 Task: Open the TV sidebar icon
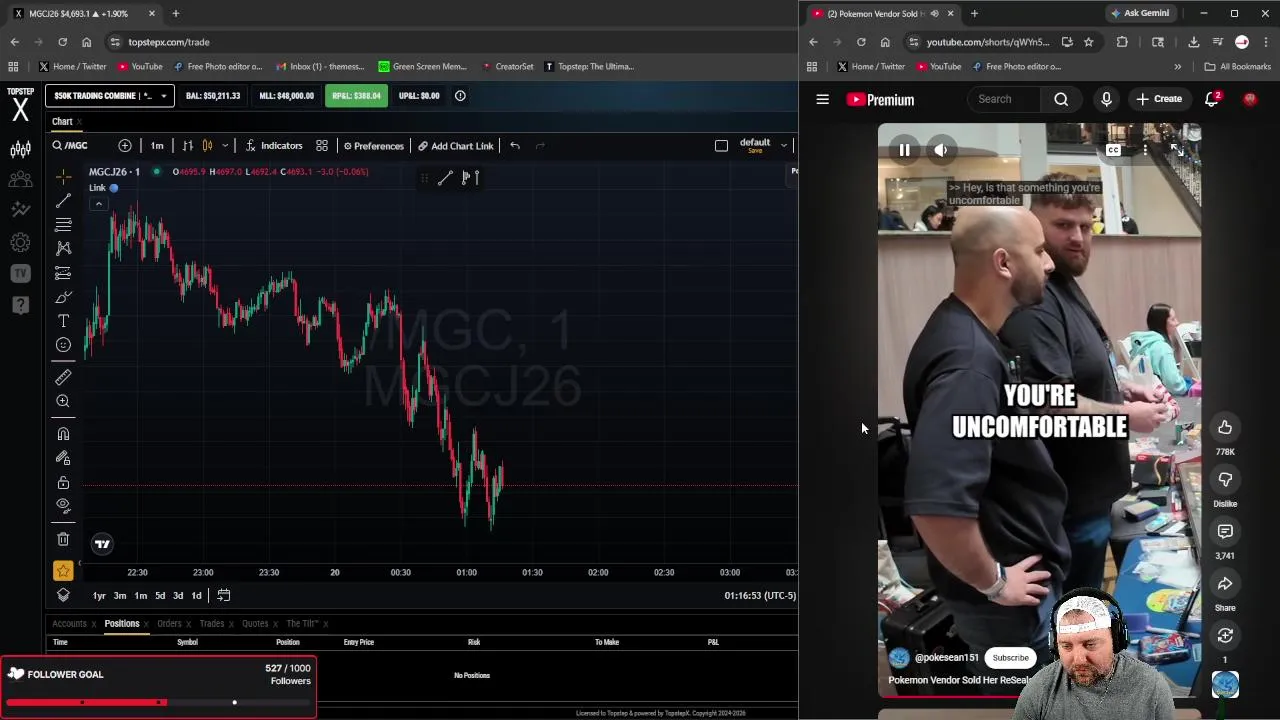20,273
